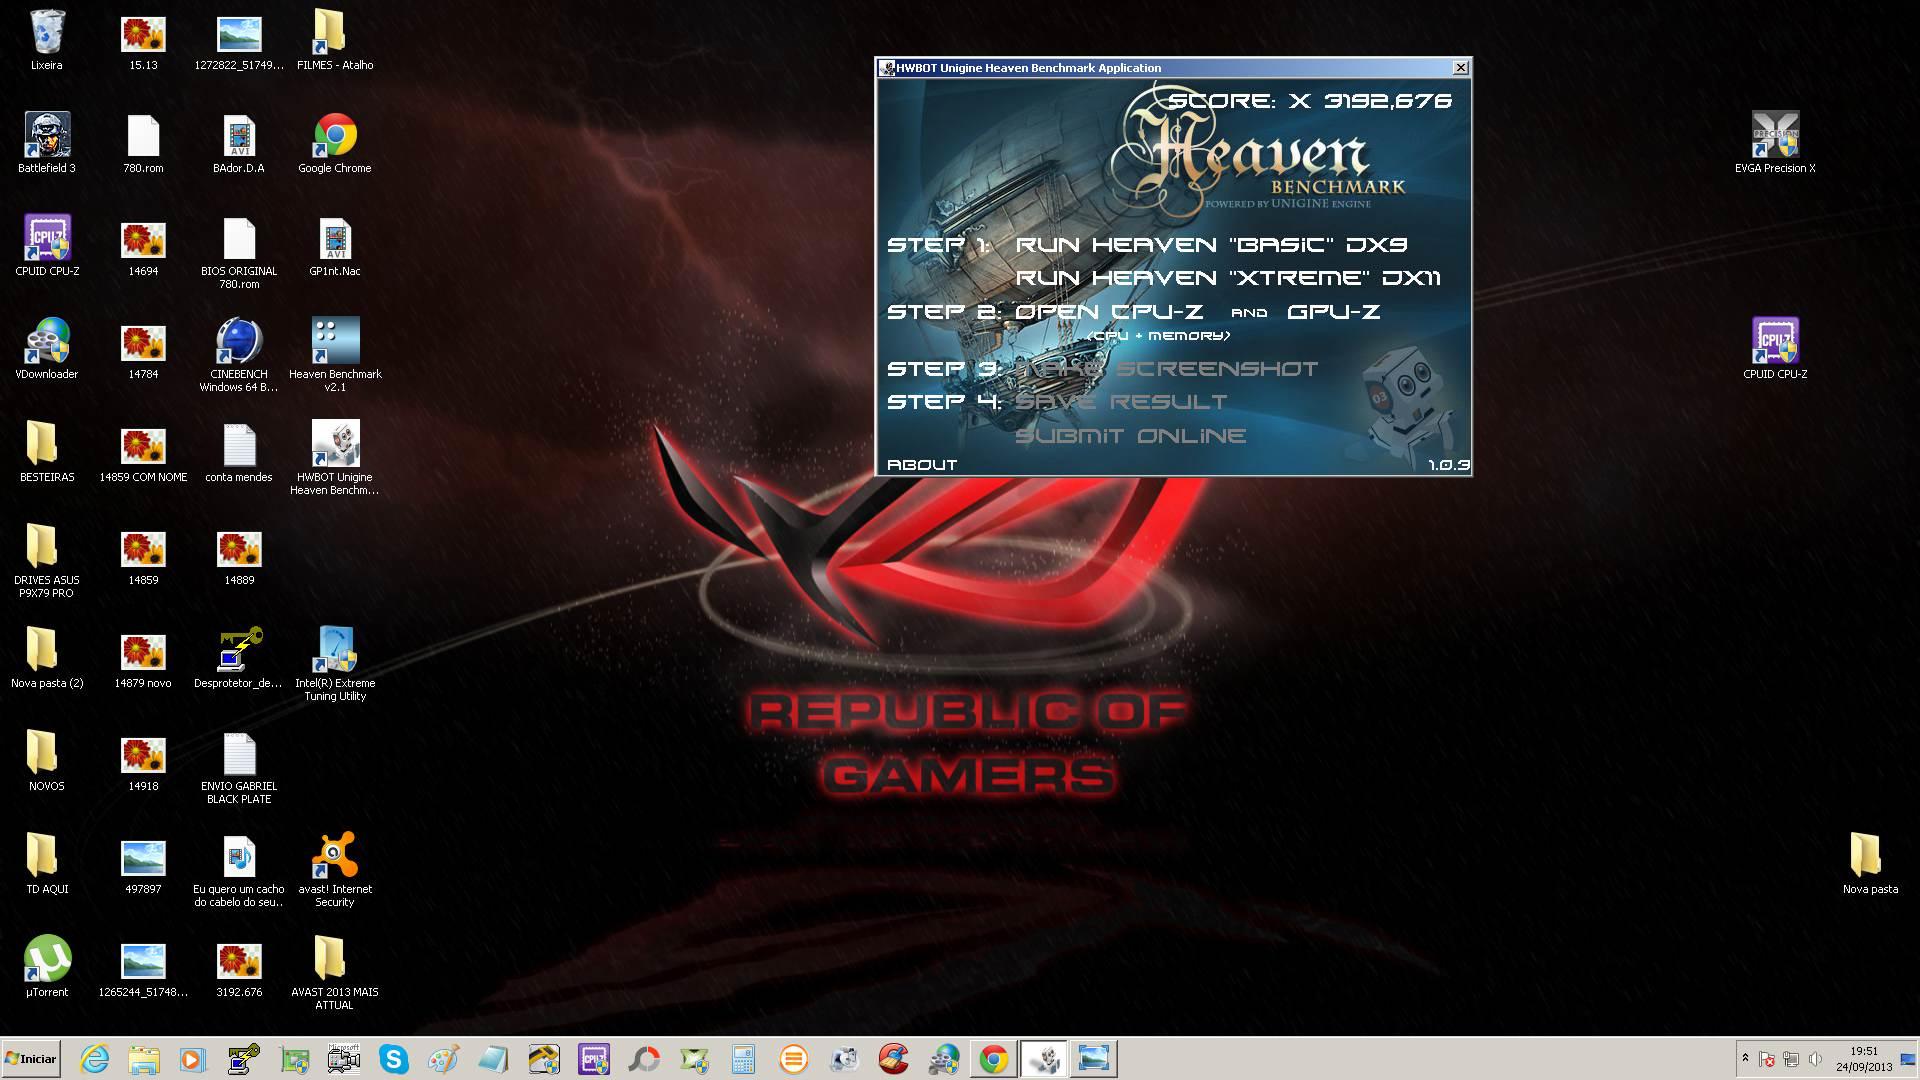Viewport: 1920px width, 1080px height.
Task: Open CCleaner from the taskbar
Action: (x=894, y=1059)
